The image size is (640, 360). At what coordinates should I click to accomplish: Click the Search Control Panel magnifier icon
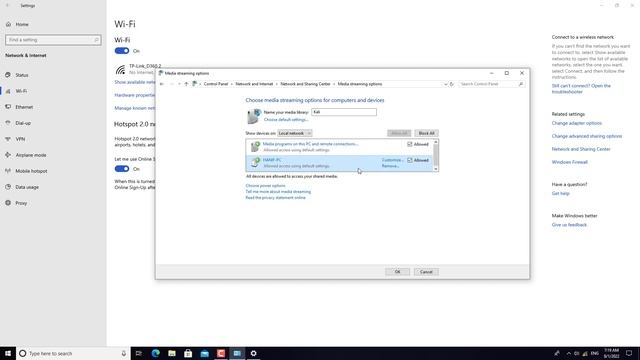(x=521, y=84)
